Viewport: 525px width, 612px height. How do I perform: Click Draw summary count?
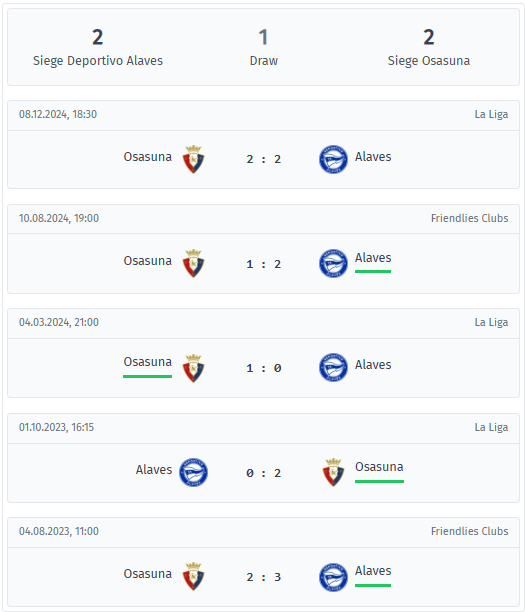pyautogui.click(x=263, y=37)
